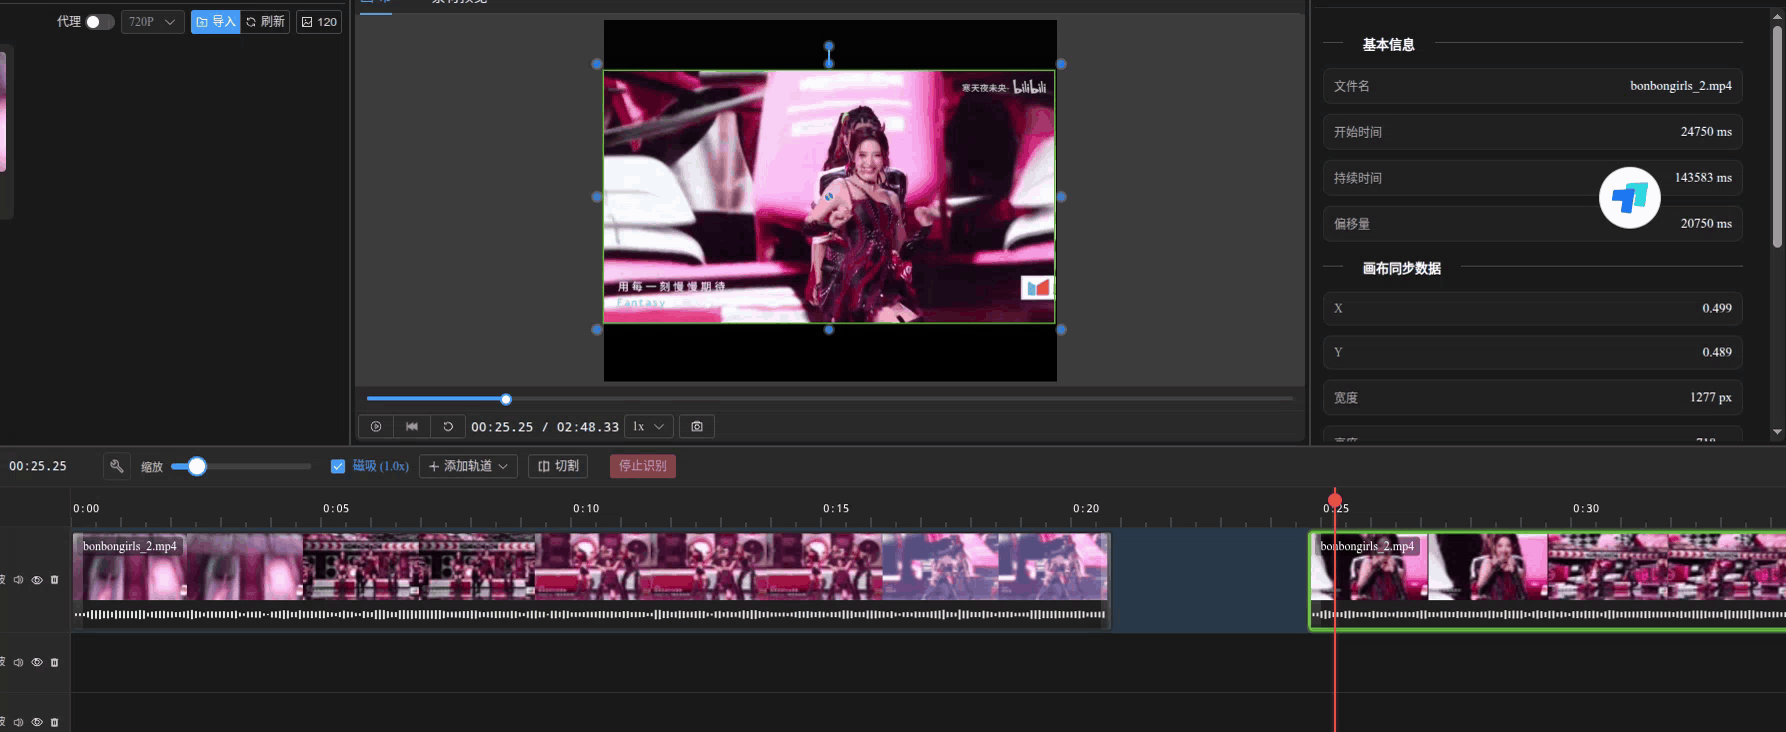Screen dimensions: 1786x732
Task: Jump back to the start of the video
Action: pyautogui.click(x=412, y=427)
